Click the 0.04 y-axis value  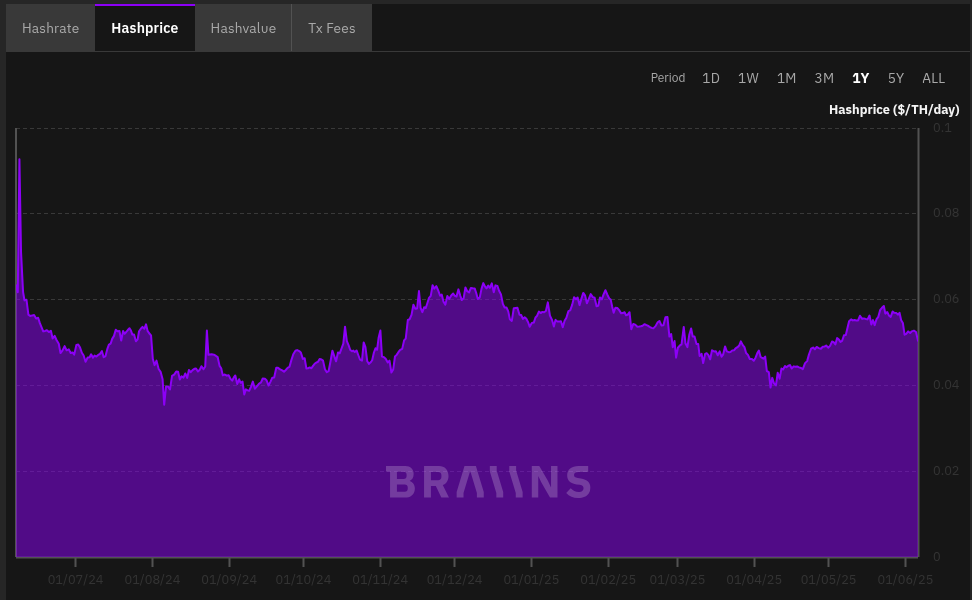click(x=946, y=385)
